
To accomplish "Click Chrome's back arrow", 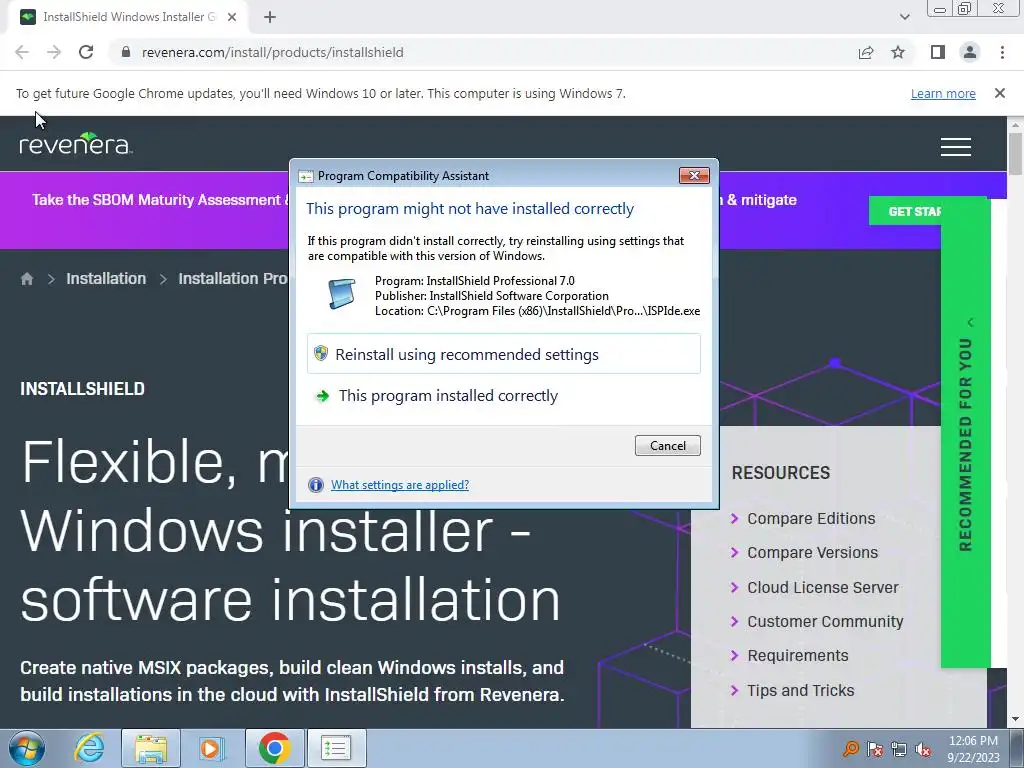I will tap(22, 52).
